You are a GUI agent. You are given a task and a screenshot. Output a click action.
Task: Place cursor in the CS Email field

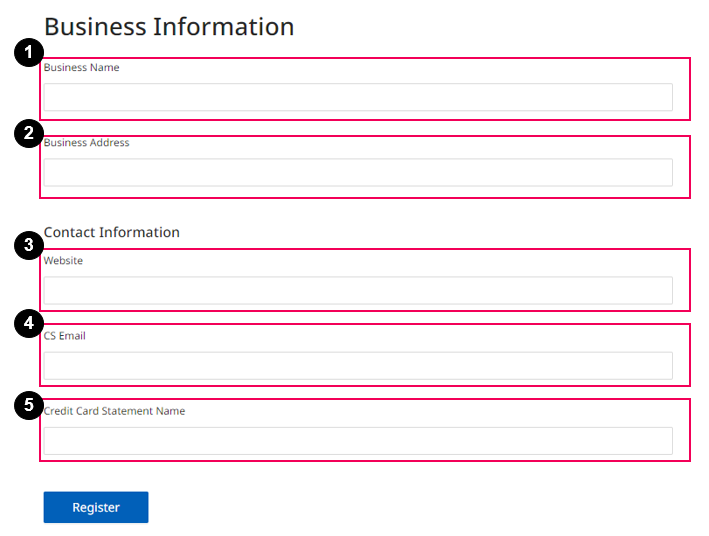(357, 365)
